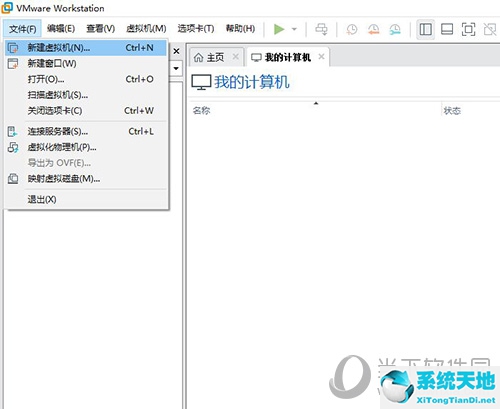Viewport: 500px width, 409px height.
Task: Select 新建窗口(W) menu entry
Action: [x=86, y=63]
